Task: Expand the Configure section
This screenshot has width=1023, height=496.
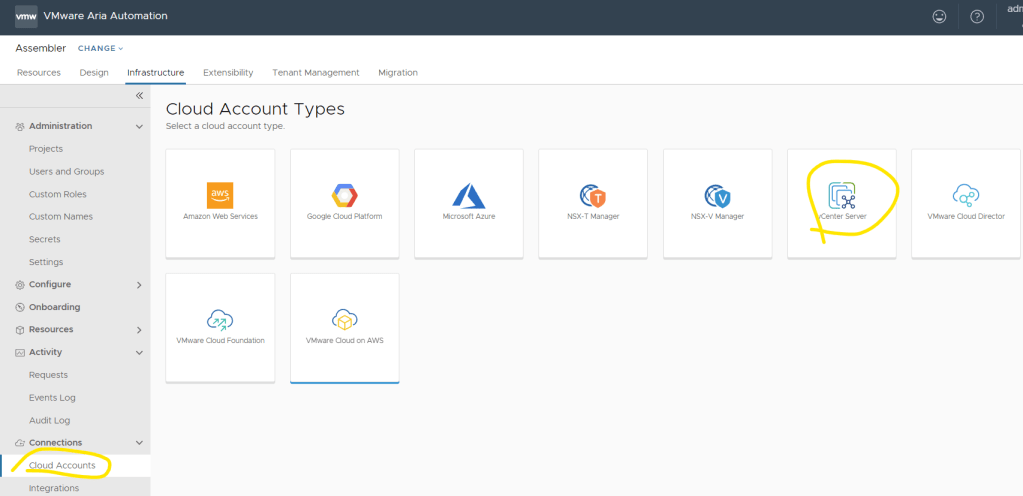Action: point(139,285)
